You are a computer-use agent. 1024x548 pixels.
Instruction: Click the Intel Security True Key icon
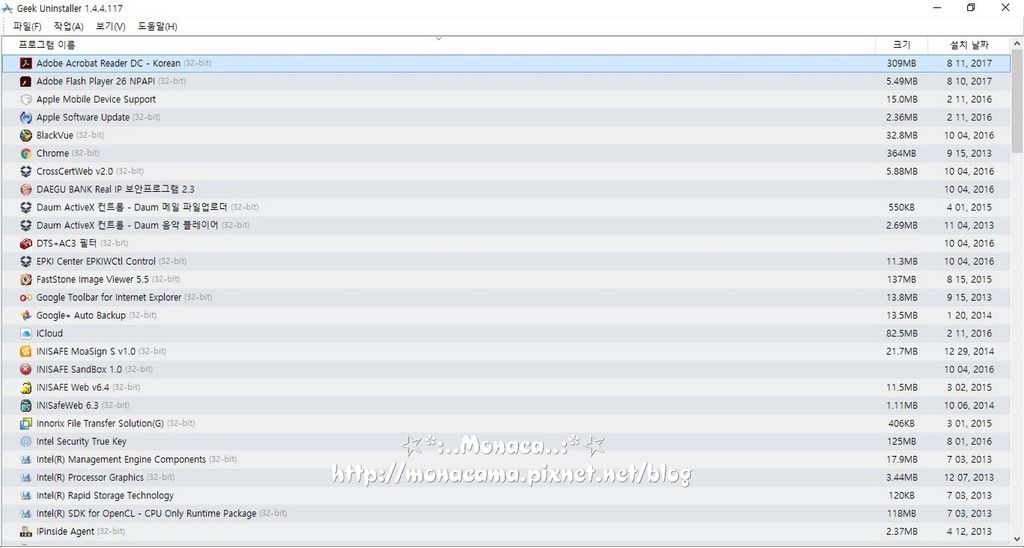click(x=25, y=442)
